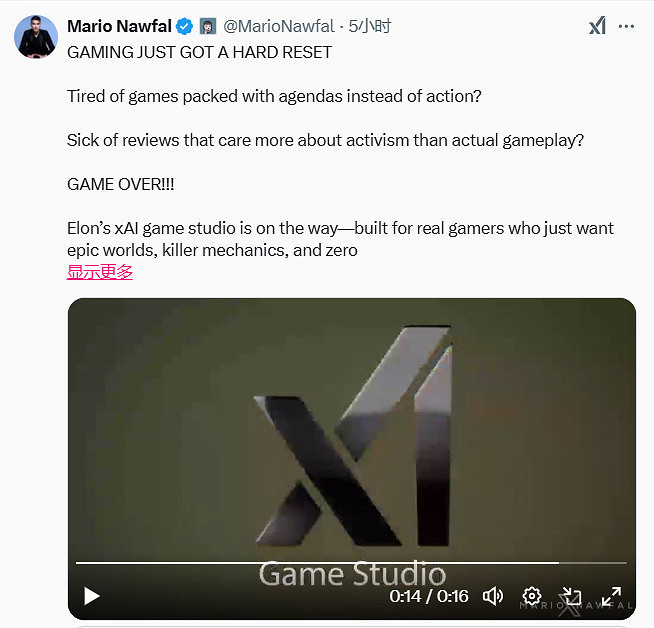This screenshot has height=628, width=654.
Task: Expand post text with 显示更多
Action: click(x=100, y=272)
